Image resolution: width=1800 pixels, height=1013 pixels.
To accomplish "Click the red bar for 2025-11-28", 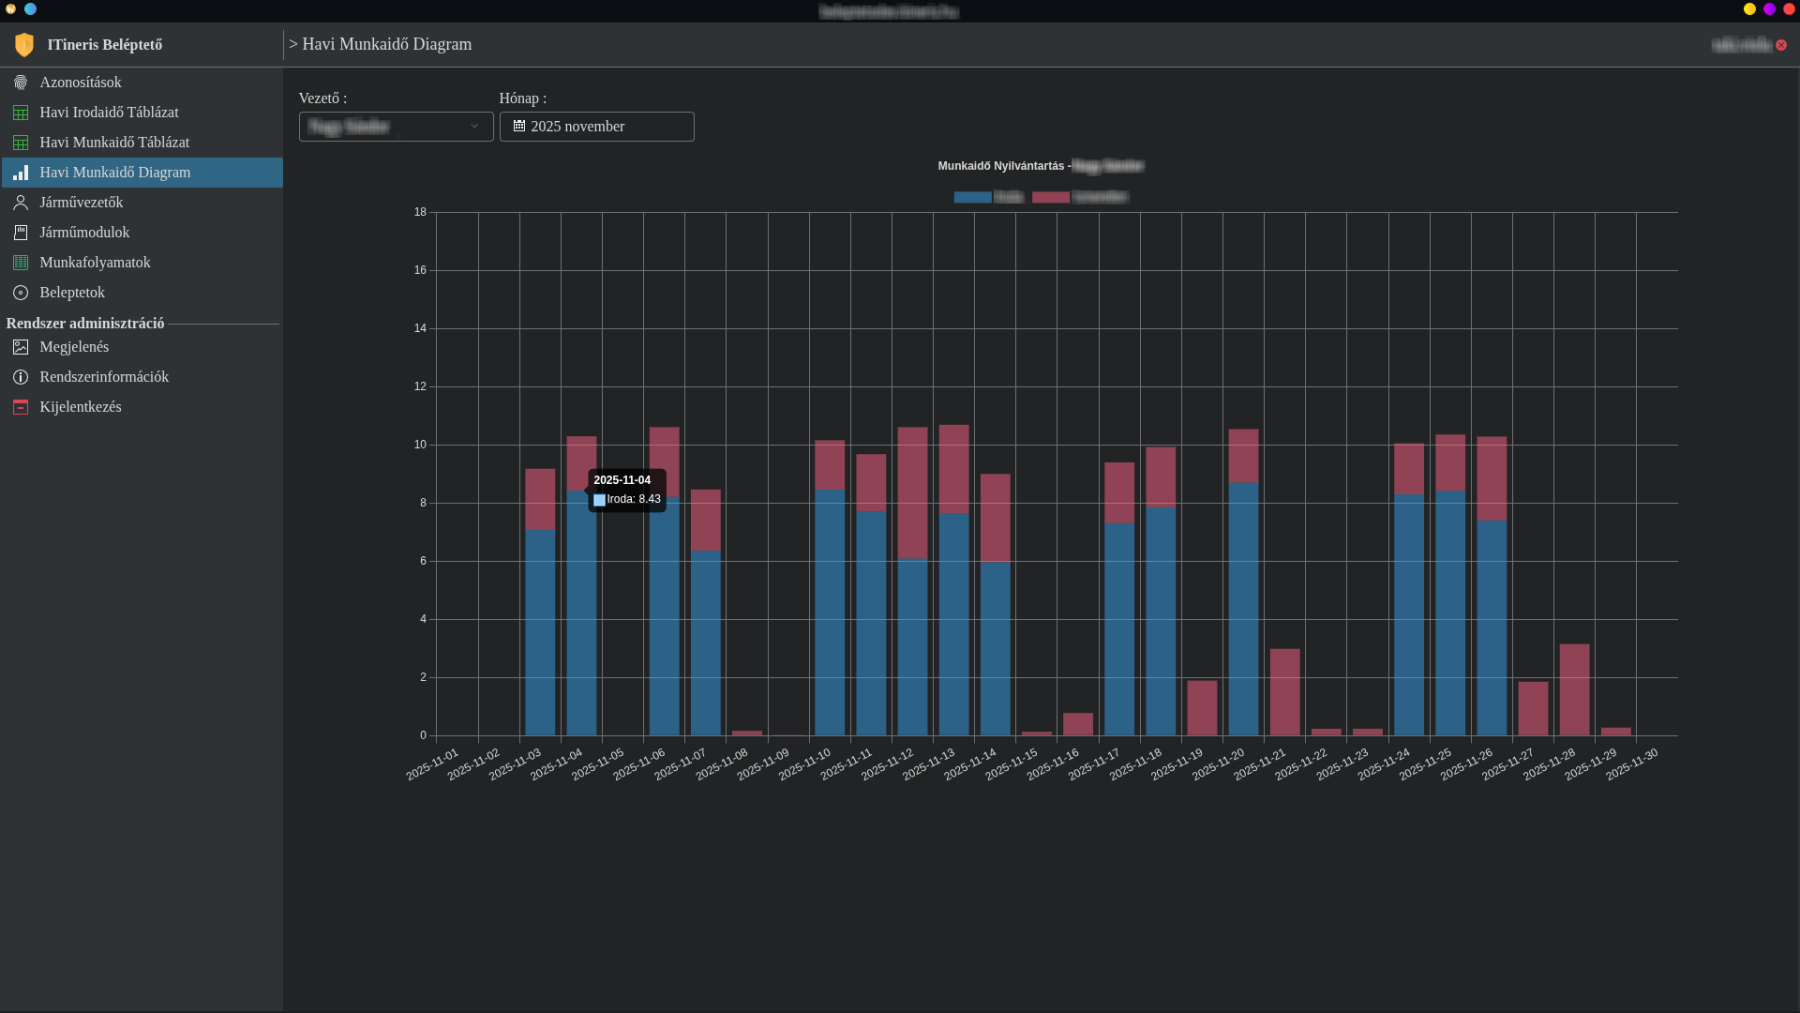I will point(1574,690).
